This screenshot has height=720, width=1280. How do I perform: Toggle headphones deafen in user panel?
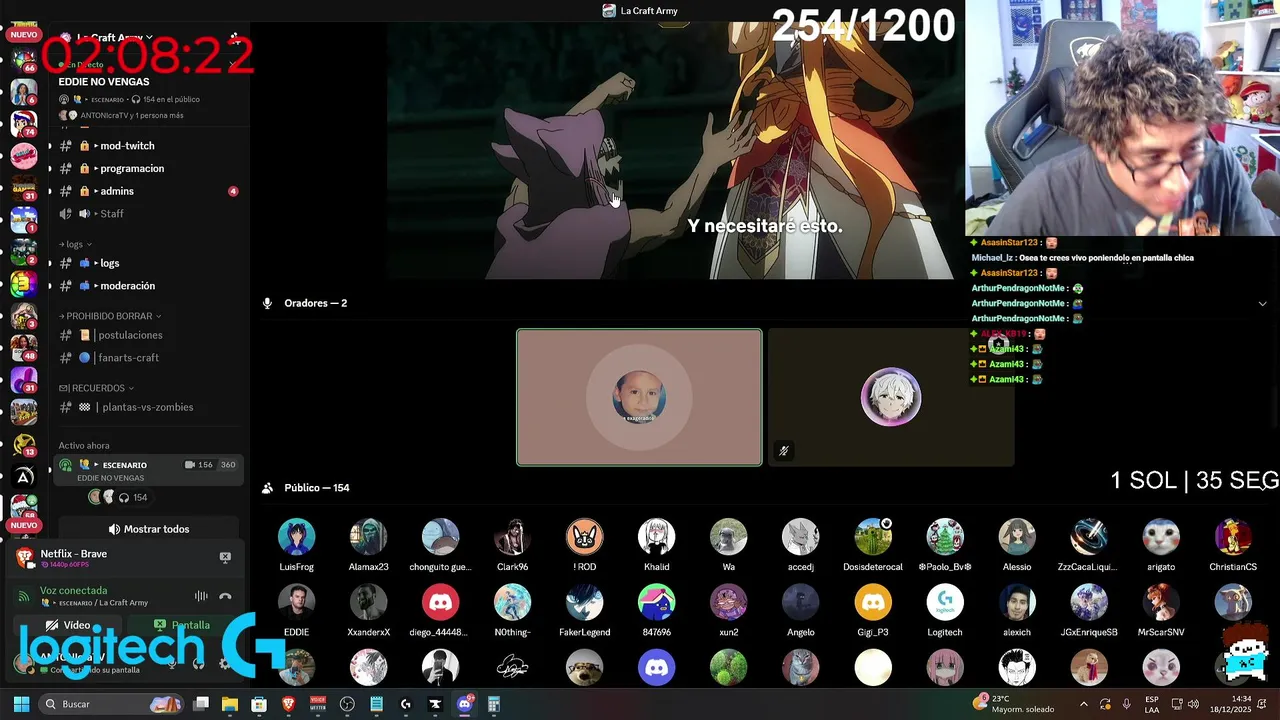(x=198, y=663)
